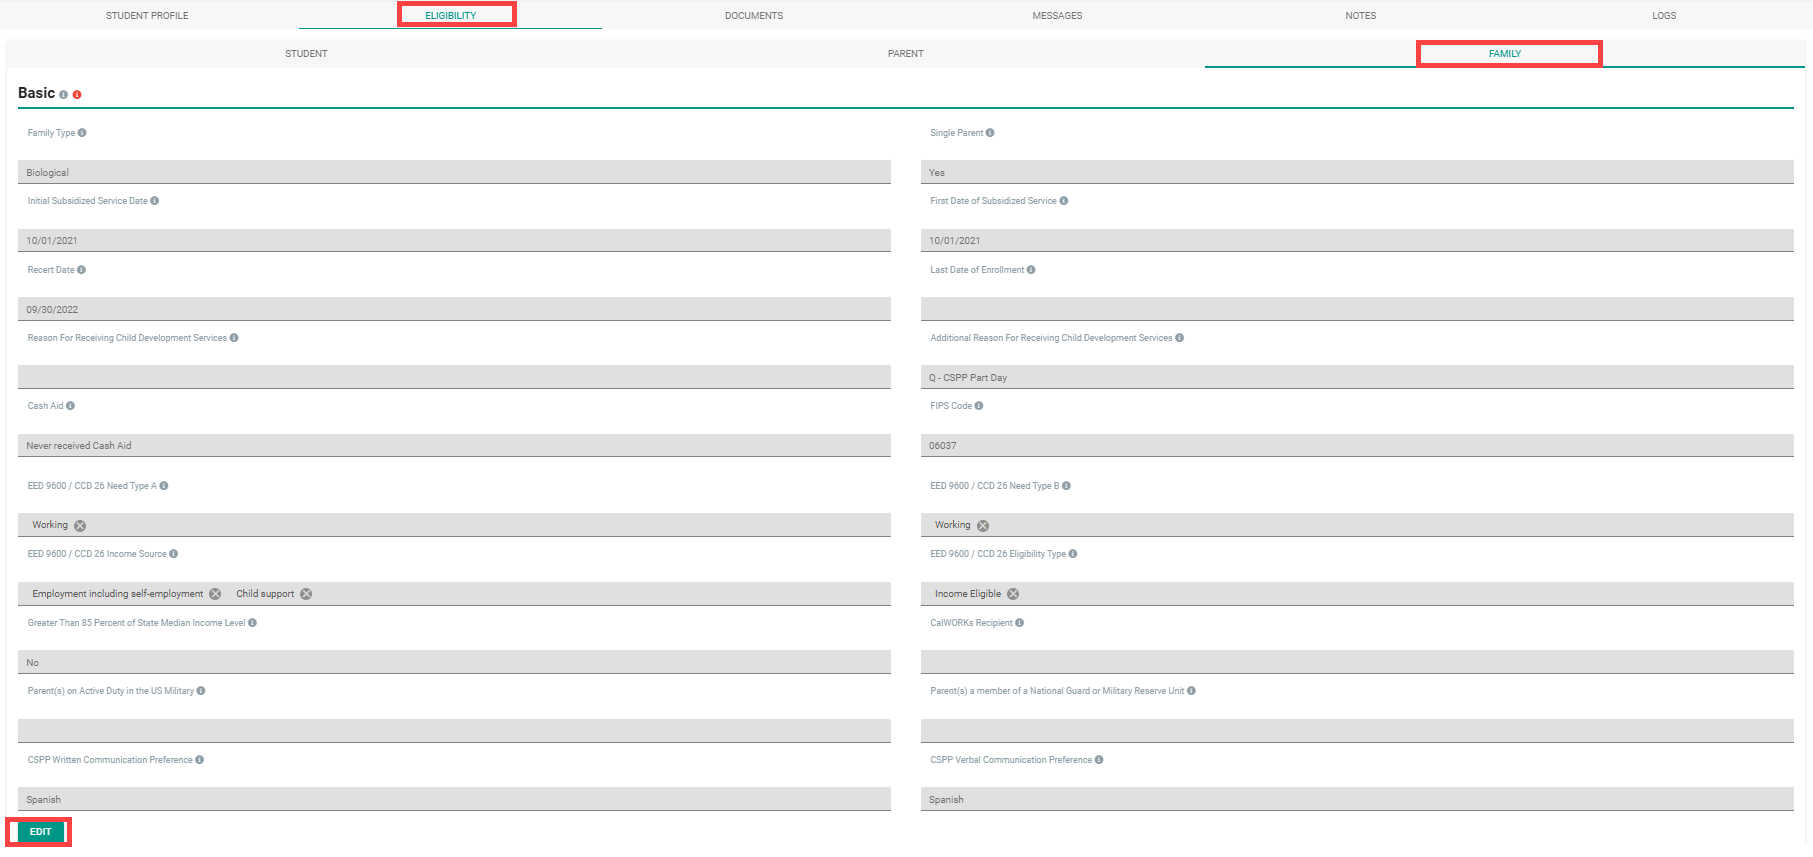Remove the Employment including self-employment chip

[215, 594]
